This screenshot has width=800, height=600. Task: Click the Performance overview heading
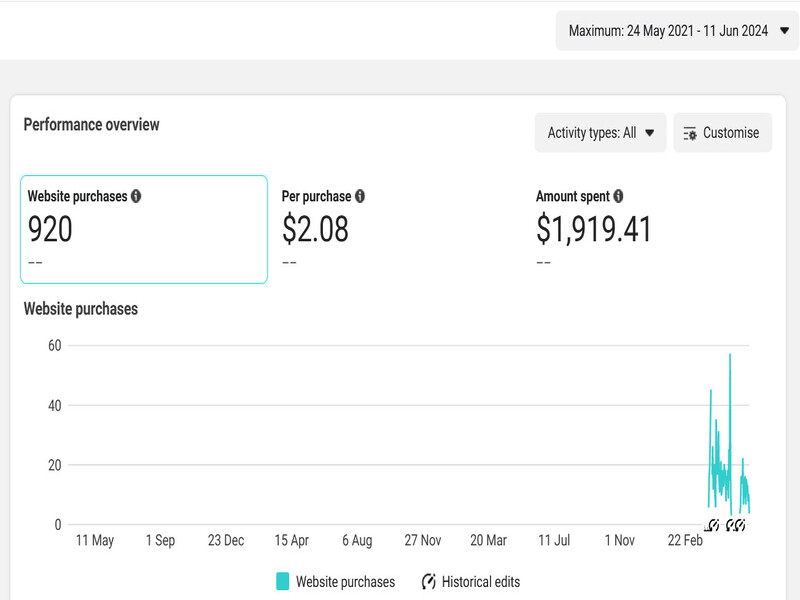pos(91,125)
